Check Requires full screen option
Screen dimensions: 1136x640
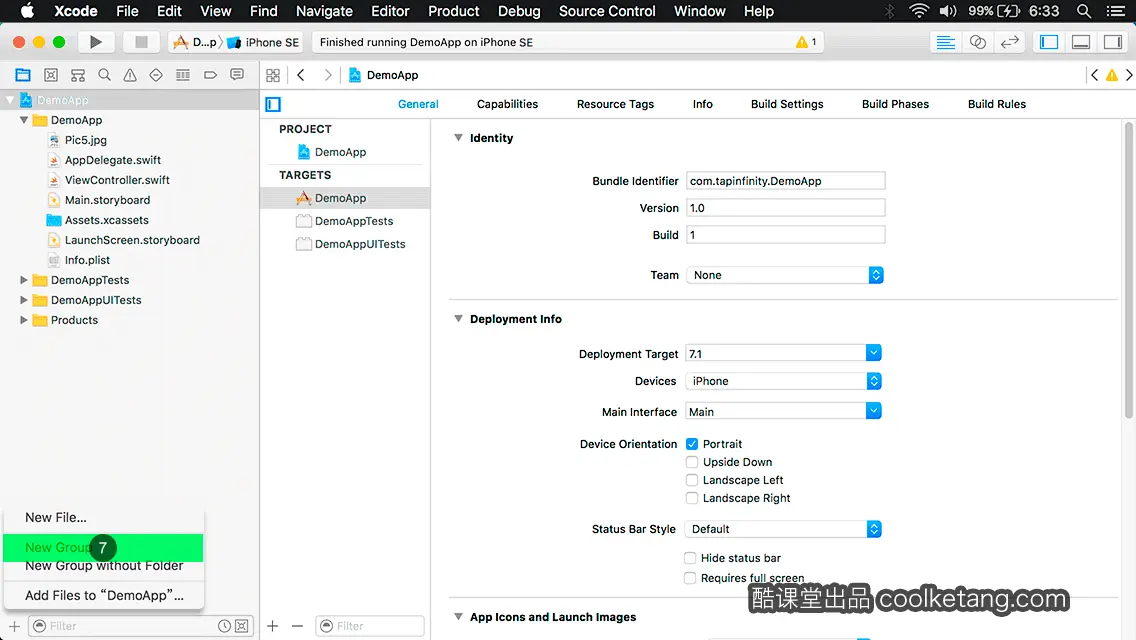[x=690, y=578]
